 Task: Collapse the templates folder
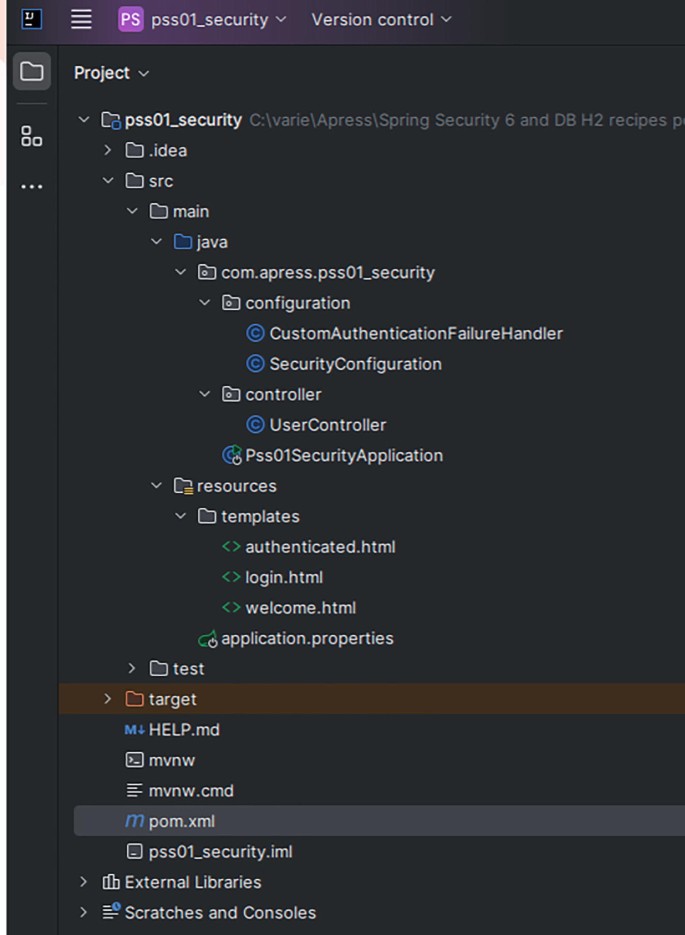(180, 517)
